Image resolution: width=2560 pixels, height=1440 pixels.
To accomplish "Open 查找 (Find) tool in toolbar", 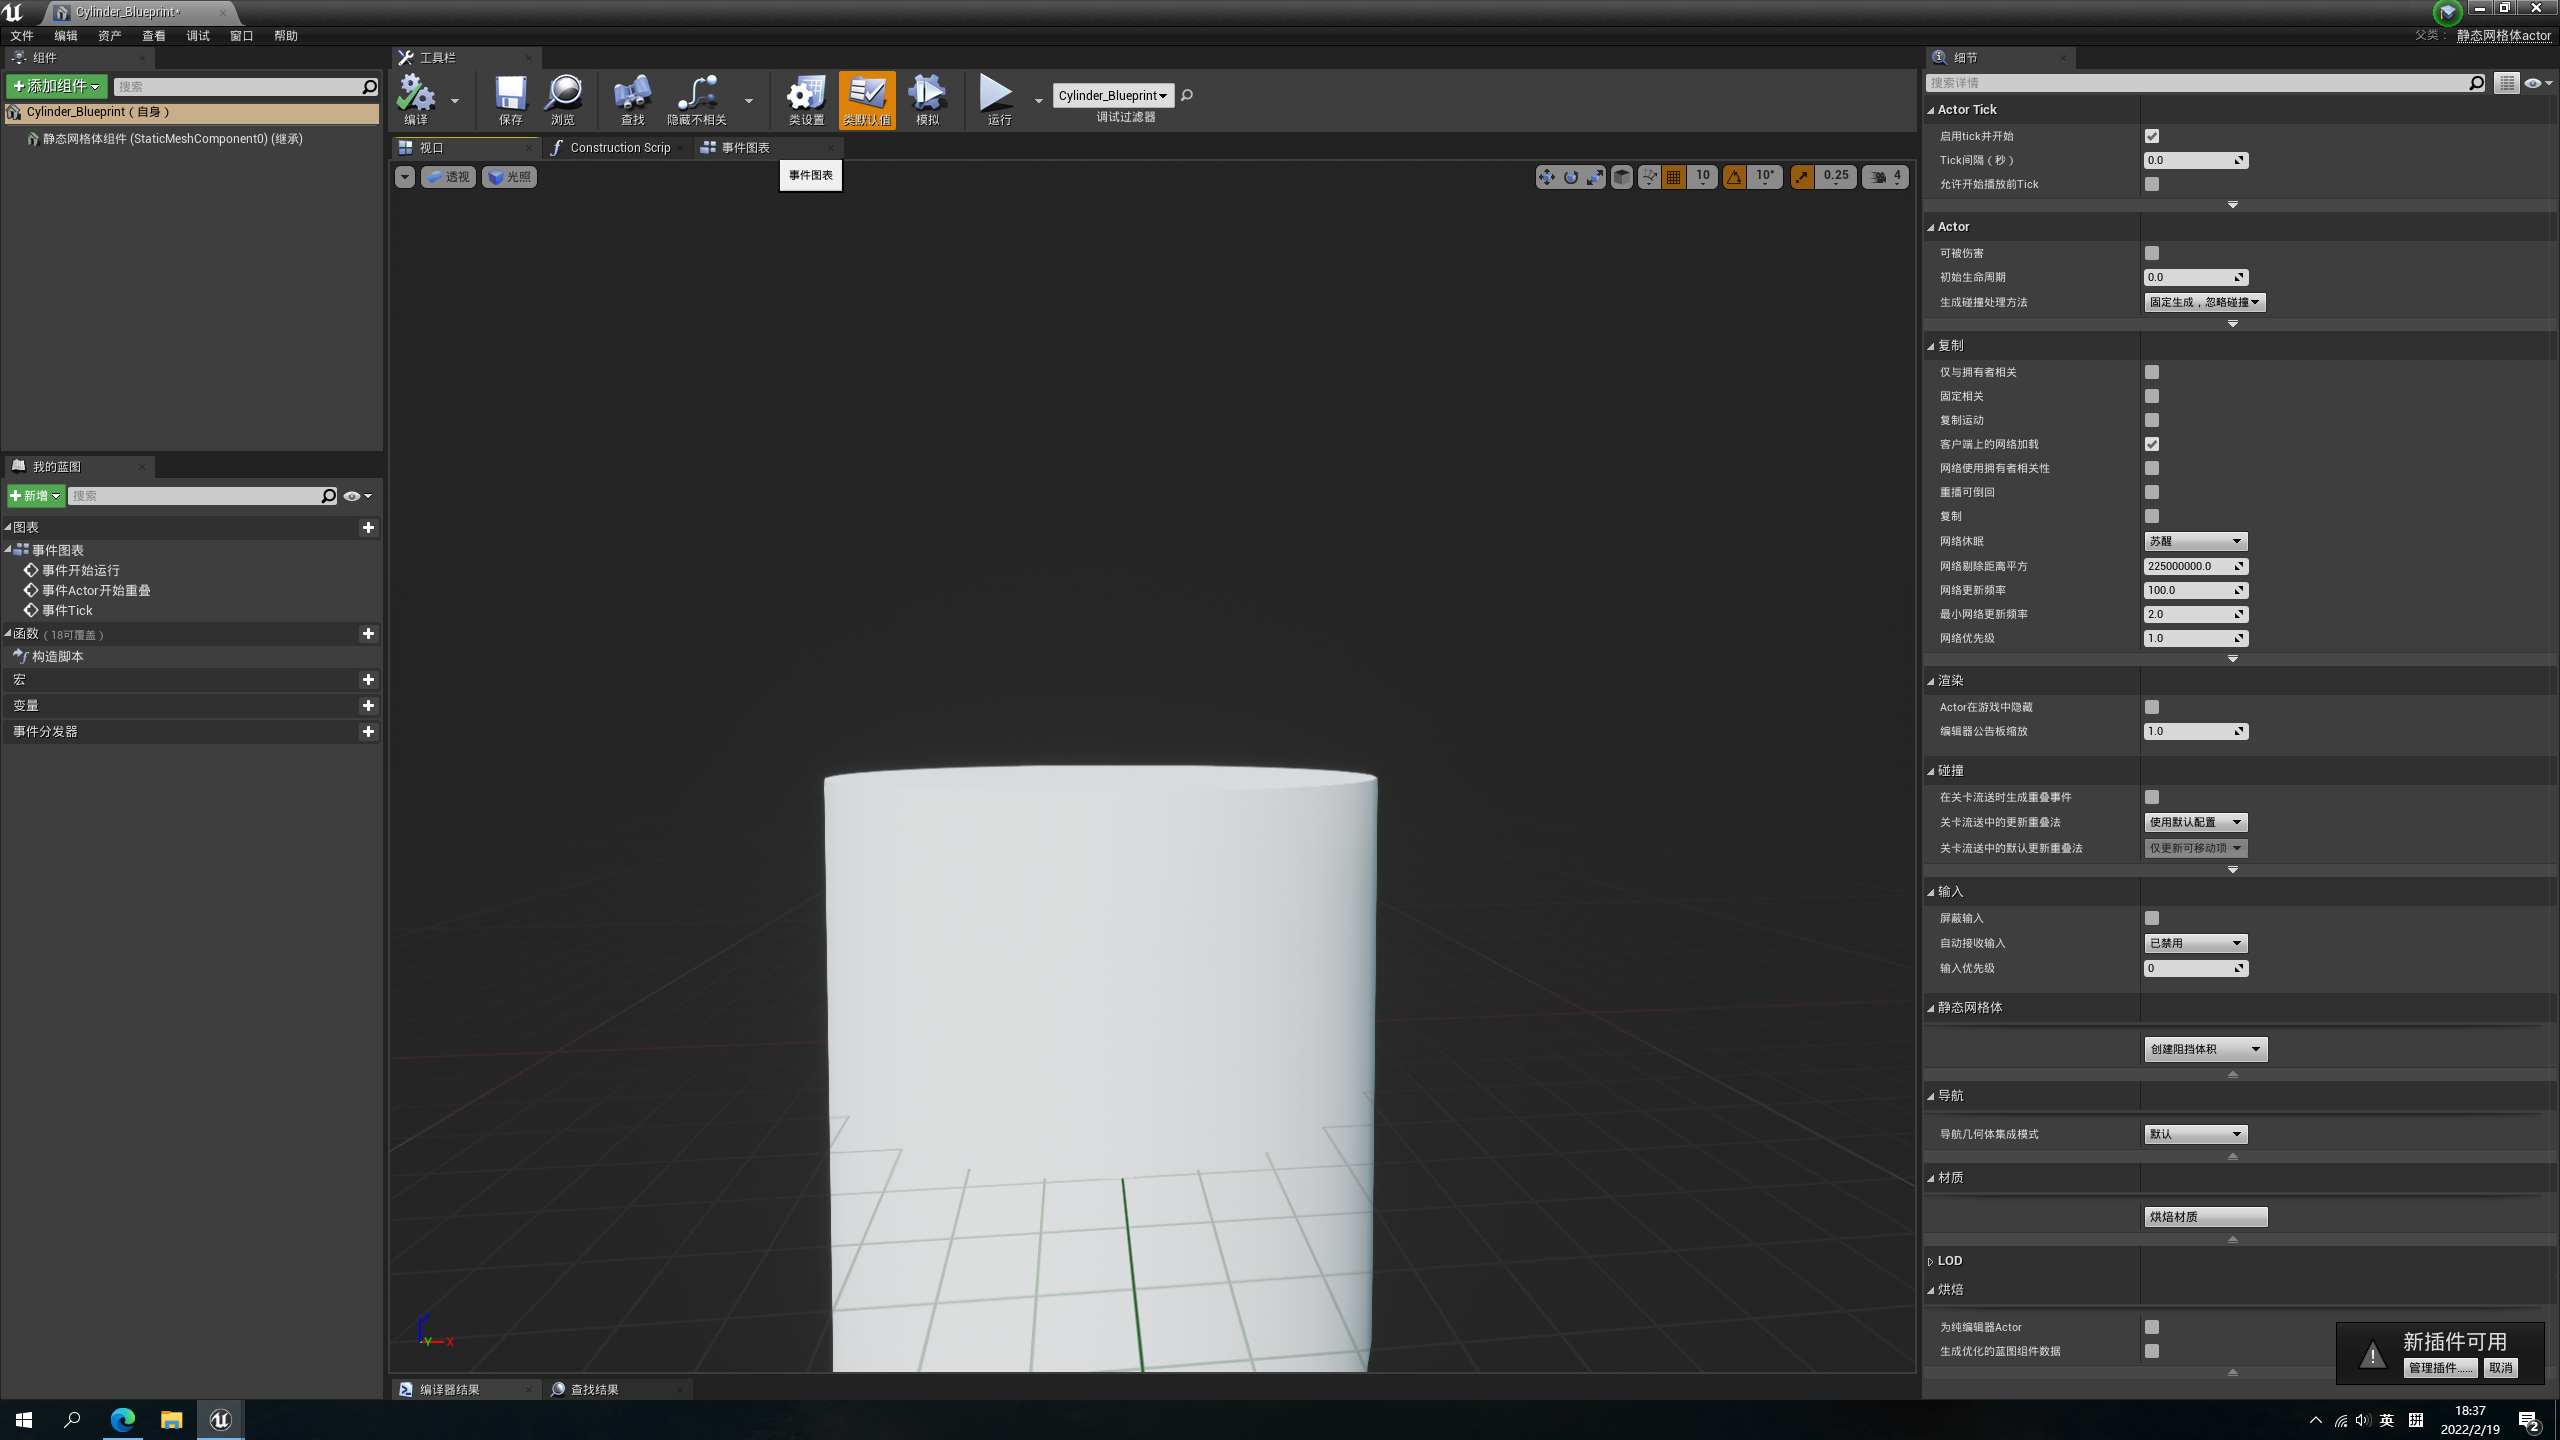I will (632, 100).
